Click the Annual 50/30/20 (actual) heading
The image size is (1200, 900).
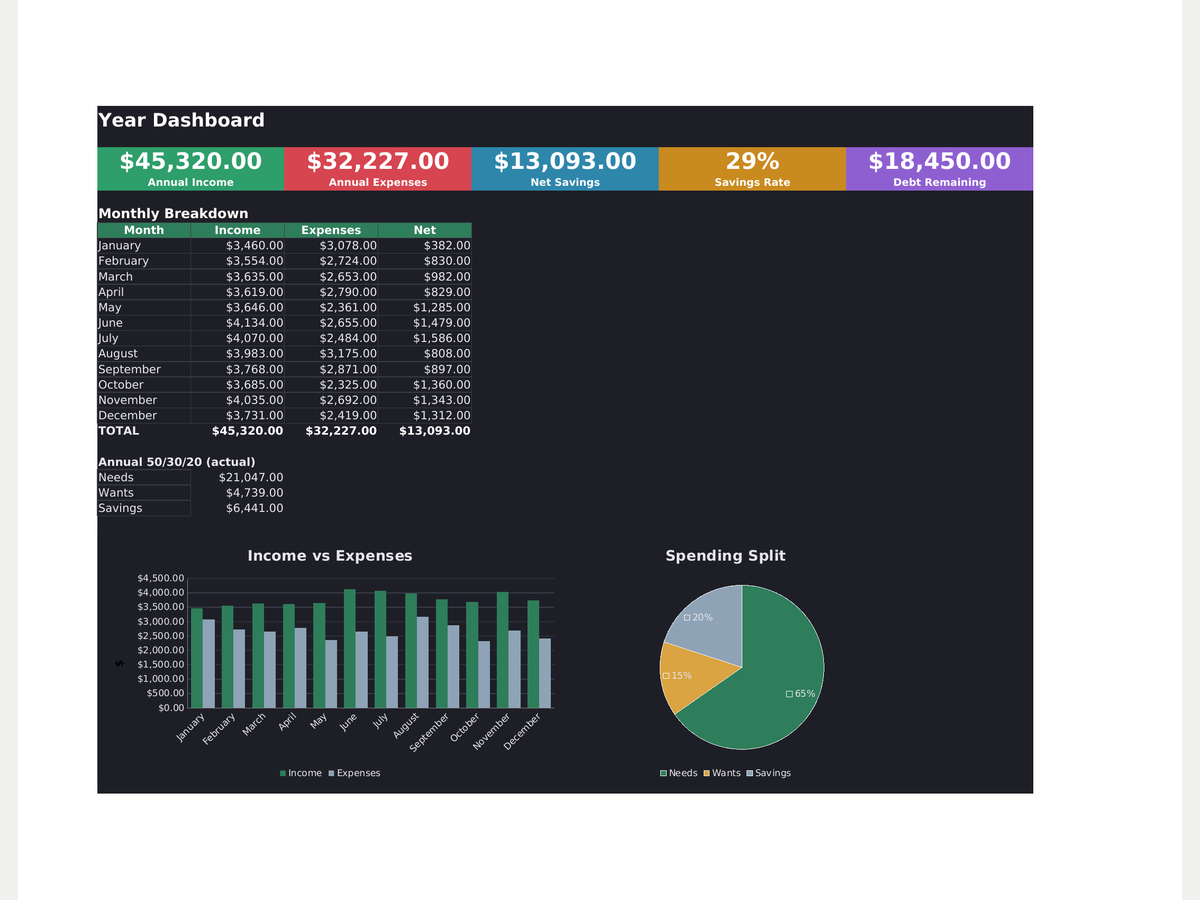tap(177, 462)
